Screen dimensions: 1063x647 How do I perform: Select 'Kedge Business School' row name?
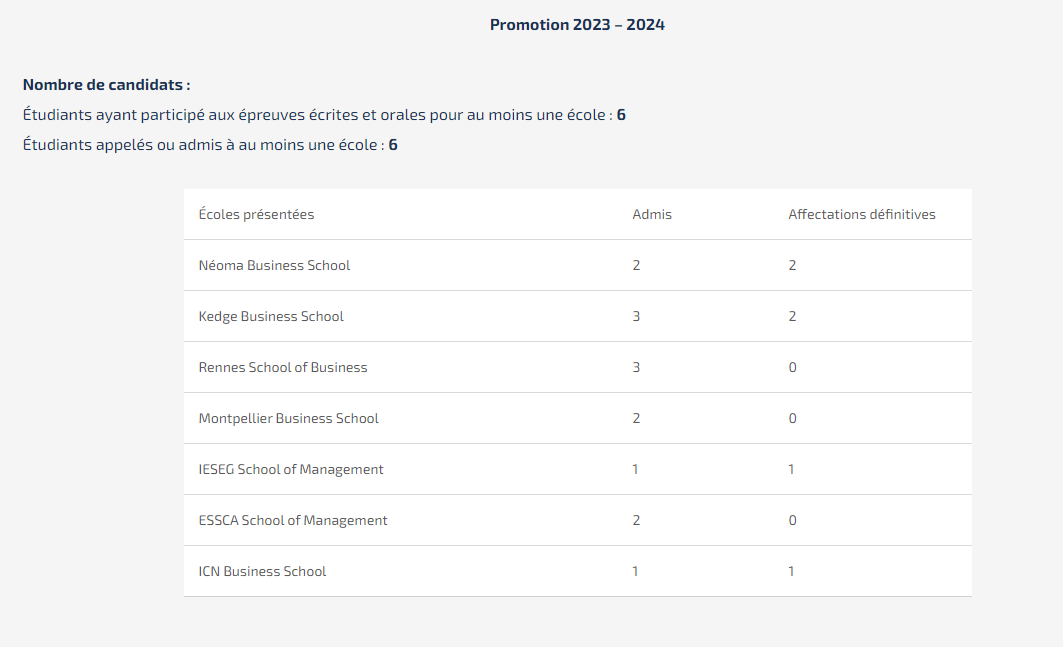point(270,316)
